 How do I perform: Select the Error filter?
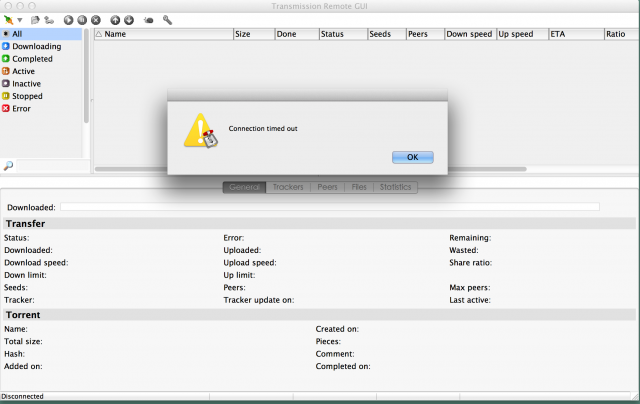point(41,109)
